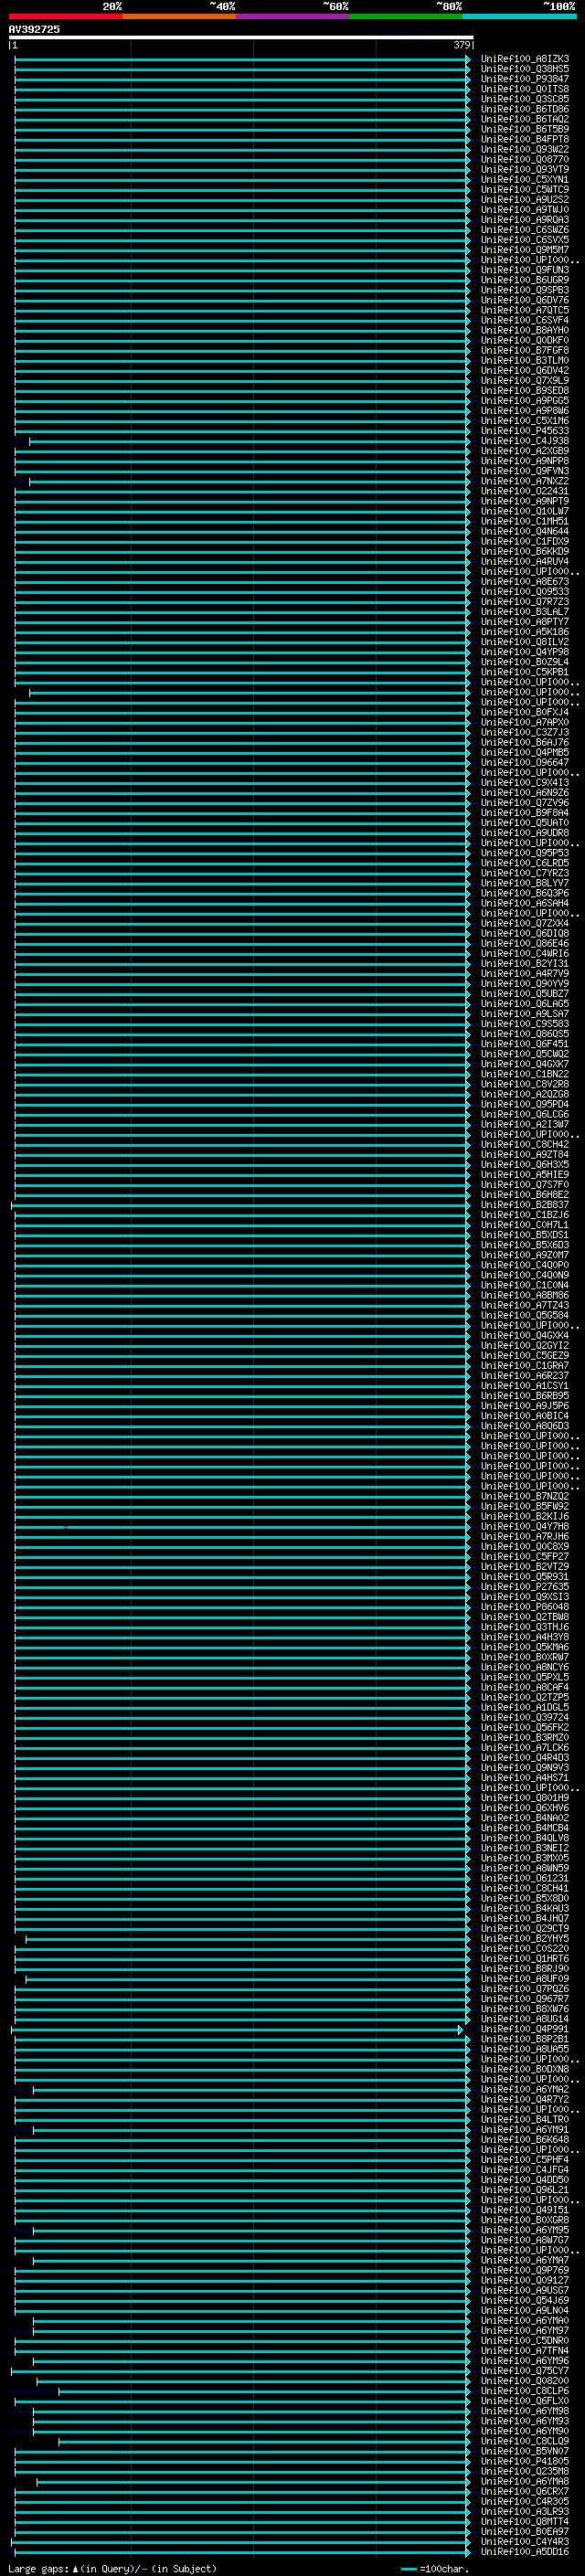Click the Large gaps legend text
585x2576 pixels.
click(x=112, y=2569)
